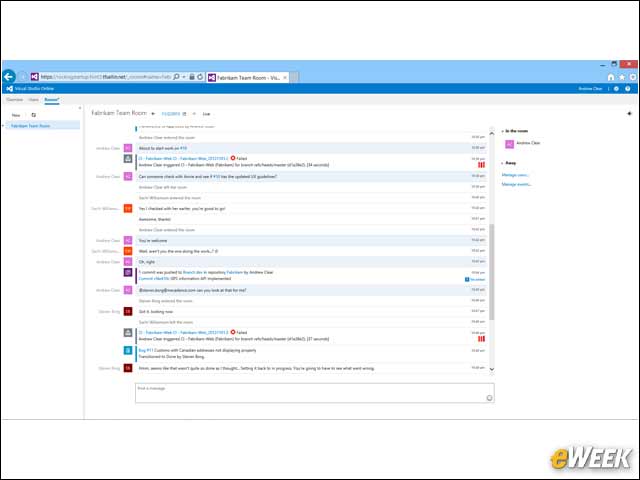Open a new browser tab

point(294,77)
